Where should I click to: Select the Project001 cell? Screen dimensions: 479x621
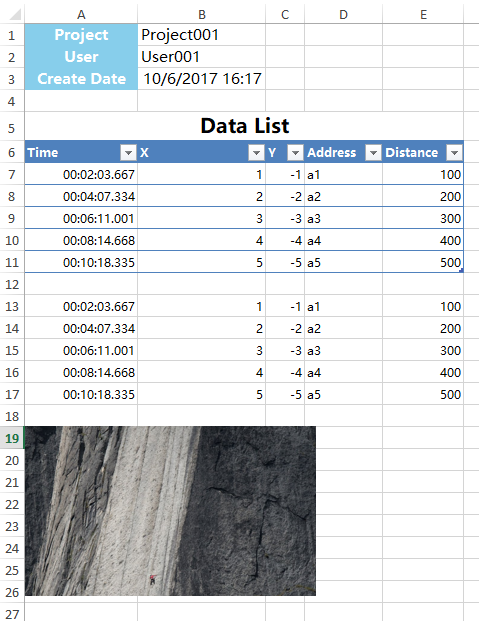(x=202, y=35)
